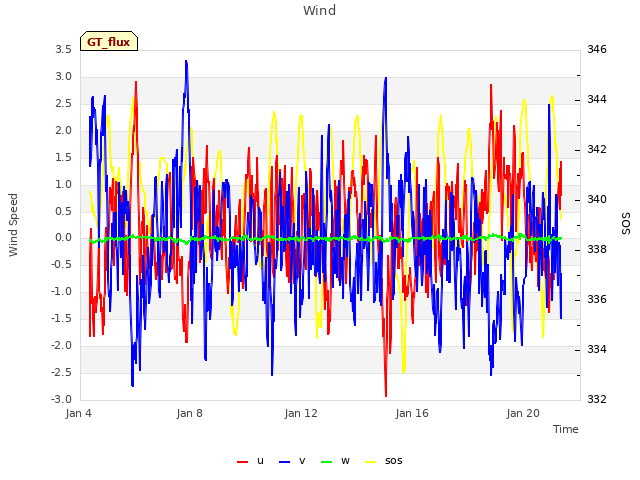Click the GT_flux label tag
This screenshot has height=480, width=640.
point(109,41)
